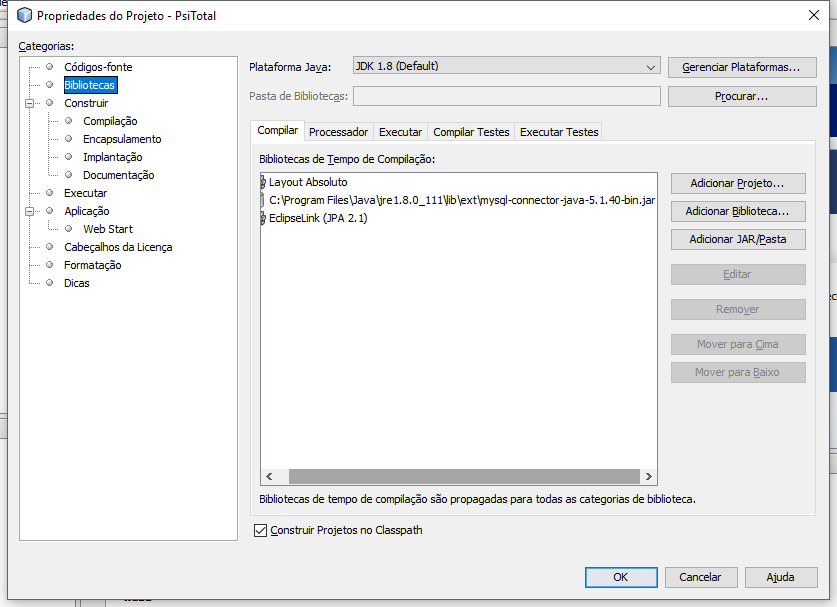Select Encapsulamento category in tree
This screenshot has height=607, width=837.
pos(122,139)
